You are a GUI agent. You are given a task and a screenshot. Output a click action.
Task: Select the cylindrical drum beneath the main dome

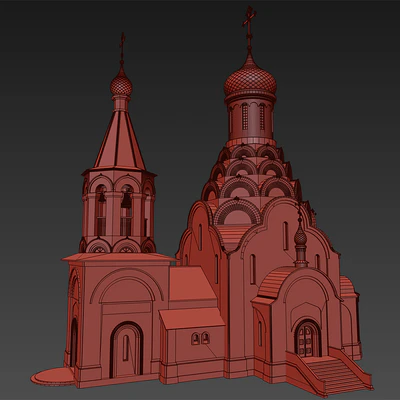click(251, 120)
